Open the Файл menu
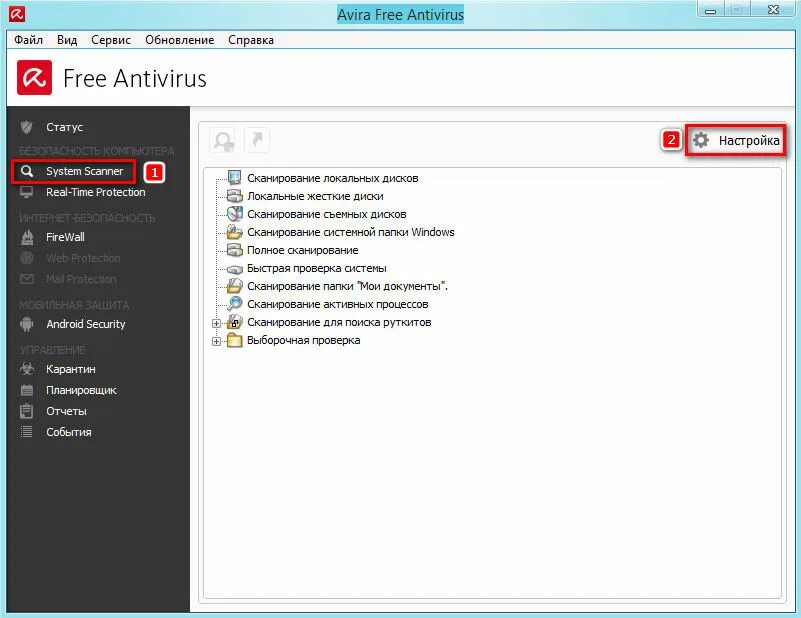Image resolution: width=801 pixels, height=618 pixels. click(x=28, y=40)
